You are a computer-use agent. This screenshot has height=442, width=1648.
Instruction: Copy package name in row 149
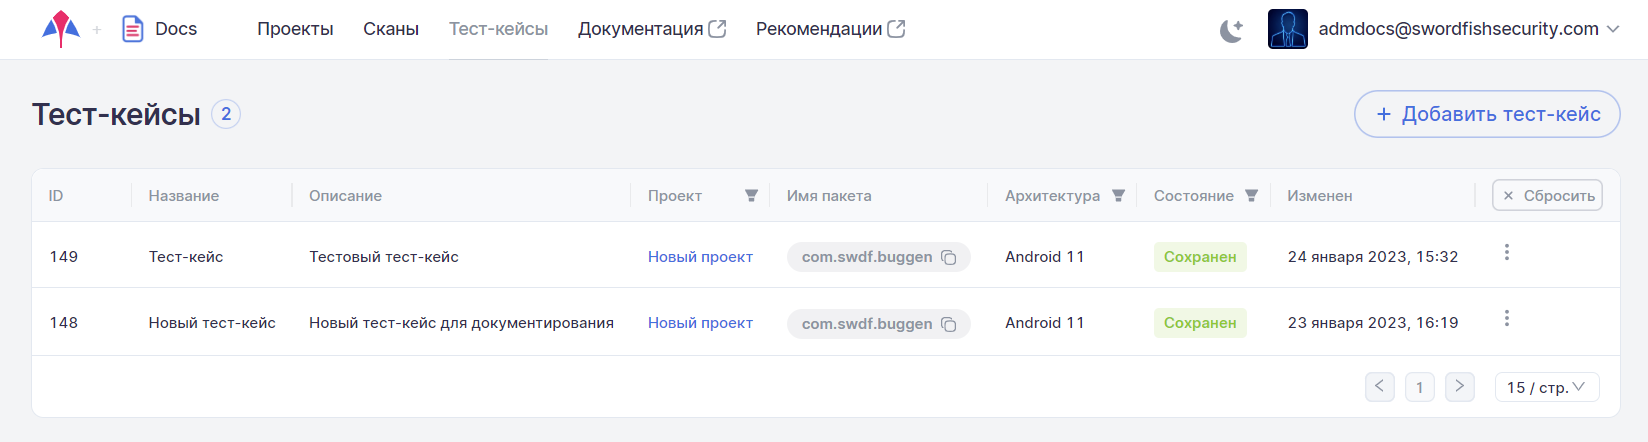click(949, 258)
